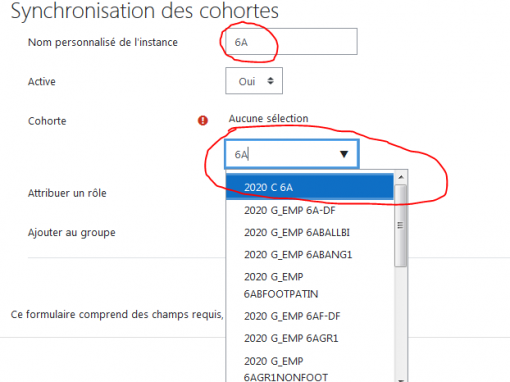This screenshot has width=510, height=382.
Task: Click the suggestion list's scroll-up arrow
Action: [x=401, y=177]
